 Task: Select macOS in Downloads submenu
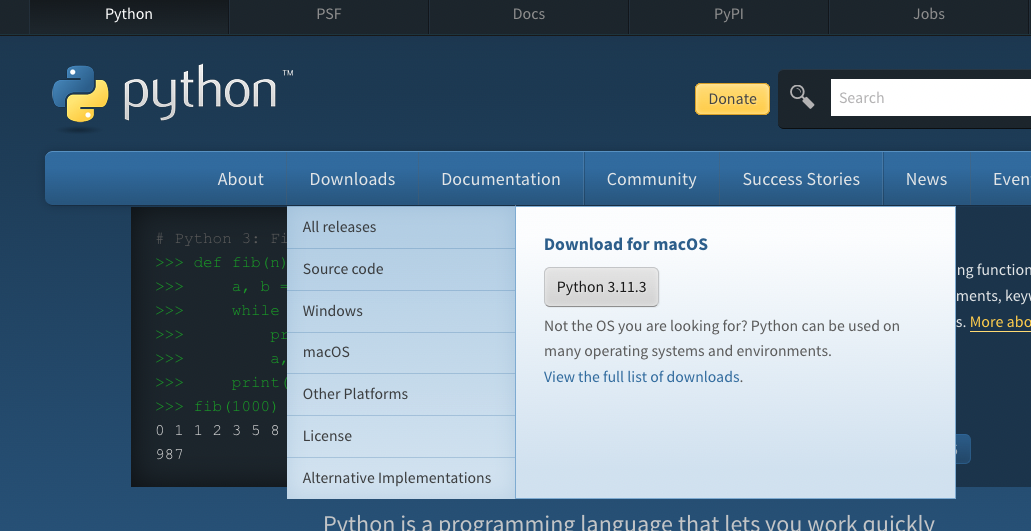tap(401, 352)
